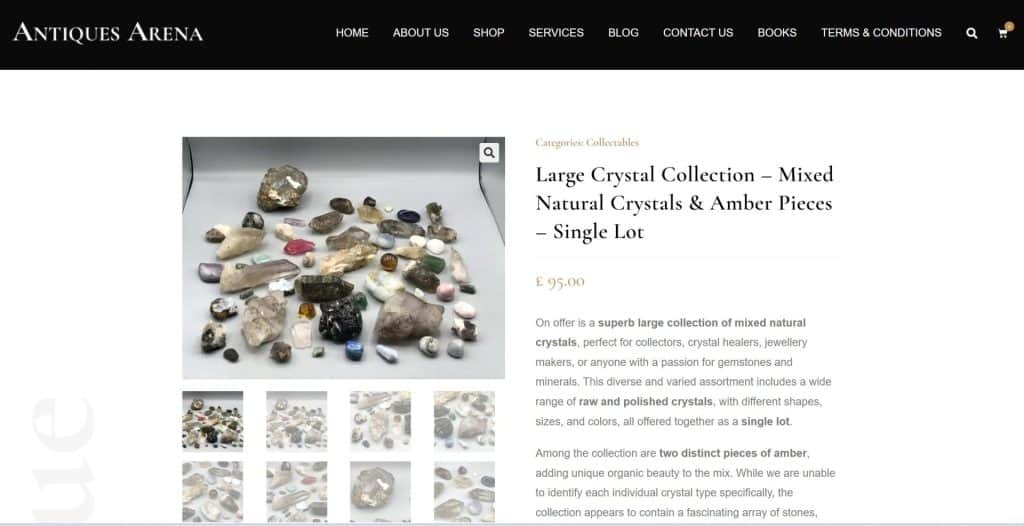Viewport: 1024px width, 526px height.
Task: Click the main crystal collection image
Action: 344,257
